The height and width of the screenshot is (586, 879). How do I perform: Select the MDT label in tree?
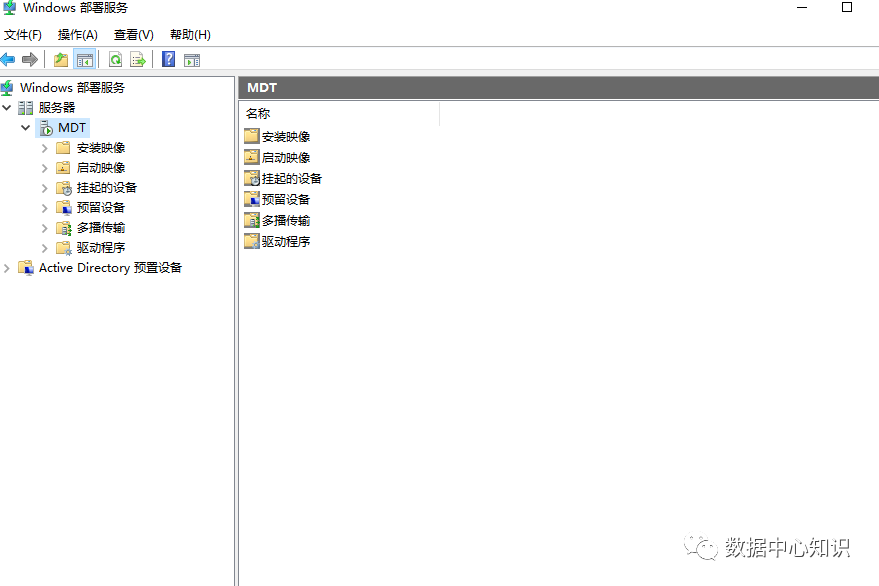72,127
